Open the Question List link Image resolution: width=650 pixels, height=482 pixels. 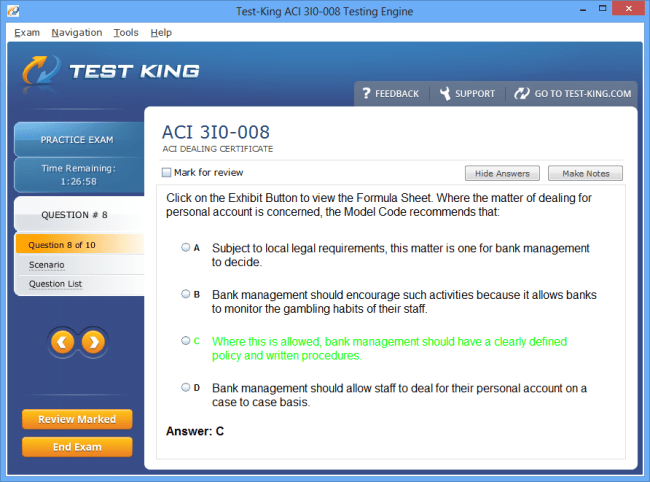pos(55,284)
